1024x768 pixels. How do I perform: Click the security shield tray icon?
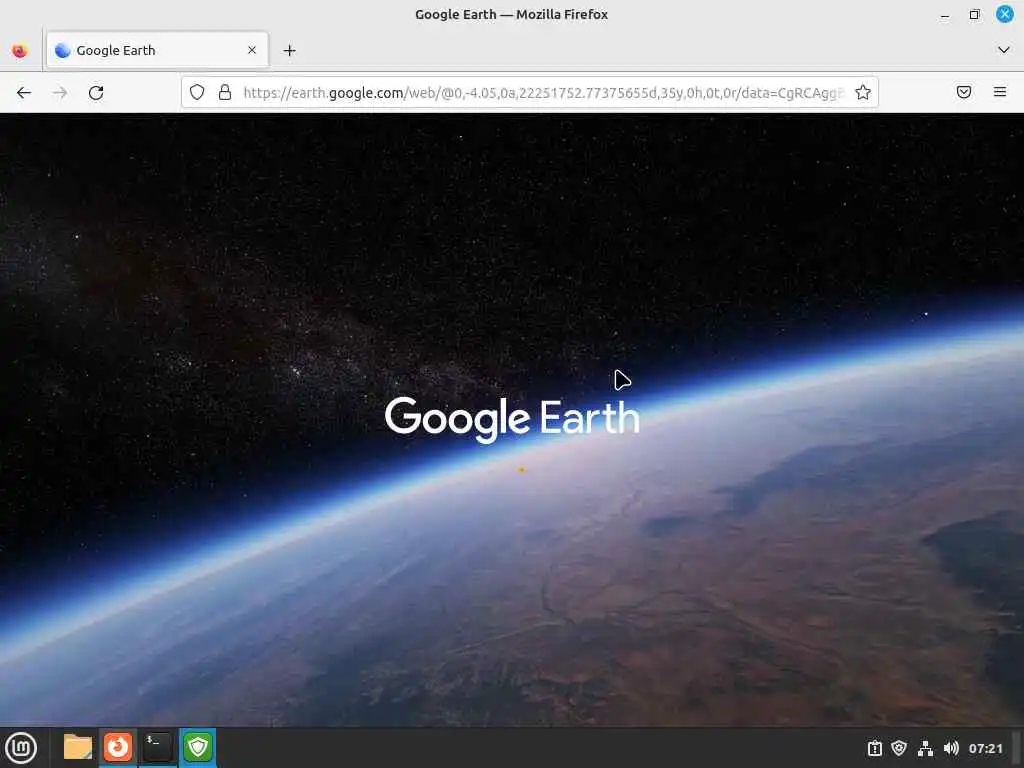pyautogui.click(x=899, y=748)
